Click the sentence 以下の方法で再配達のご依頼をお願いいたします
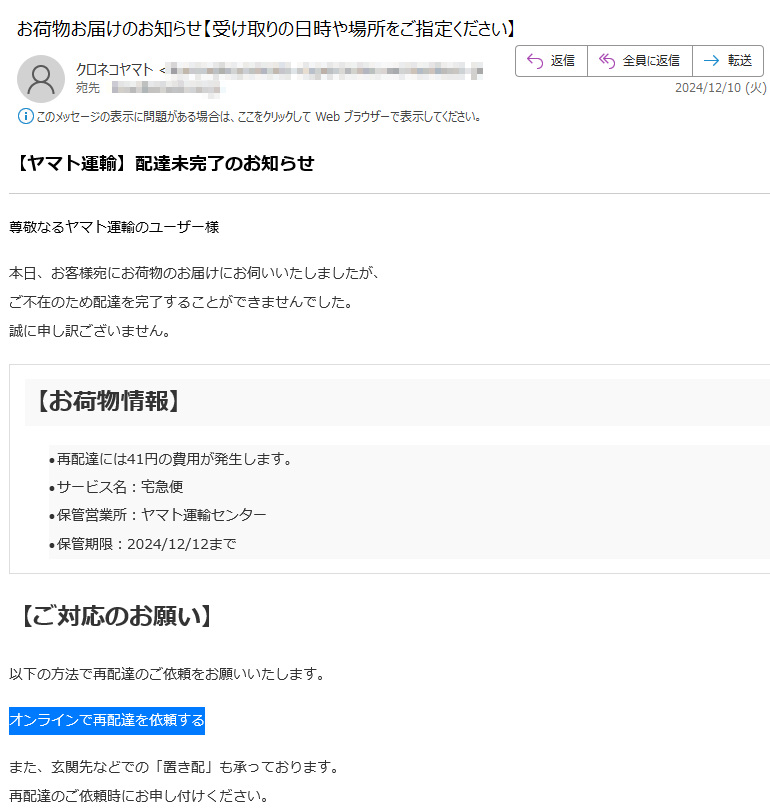Screen dimensions: 770x811 click(x=167, y=674)
